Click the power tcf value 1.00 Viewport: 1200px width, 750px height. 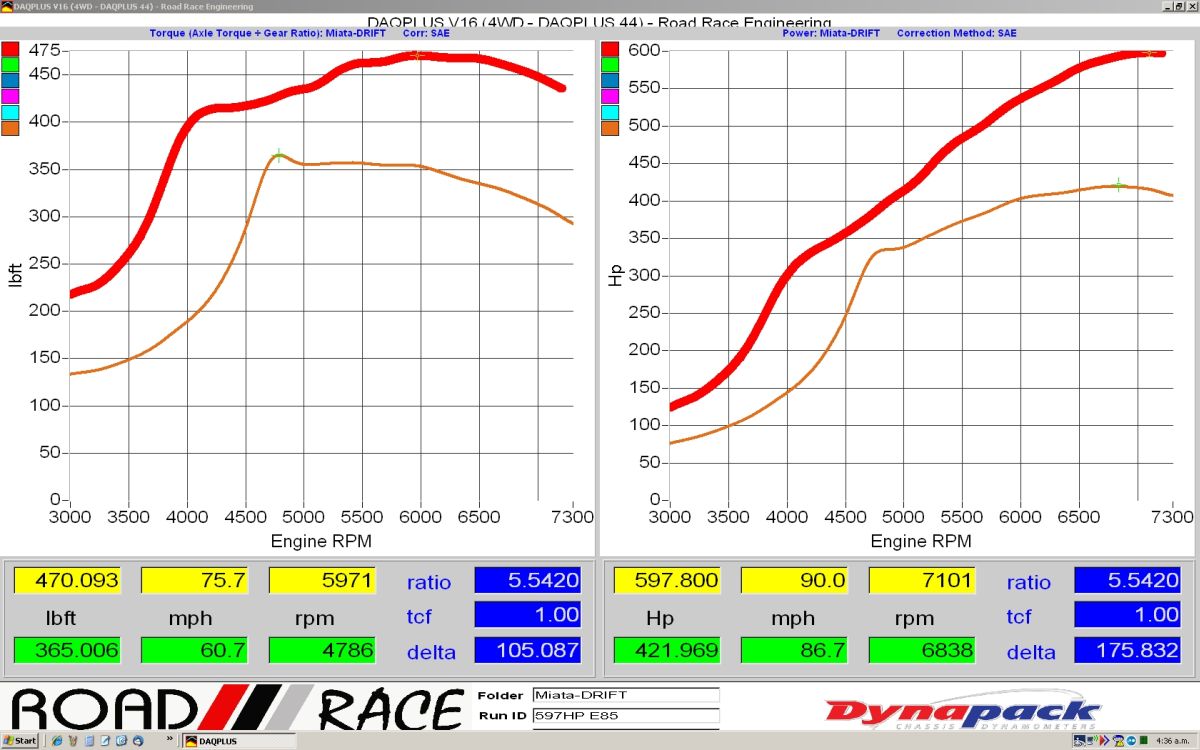[x=1127, y=615]
